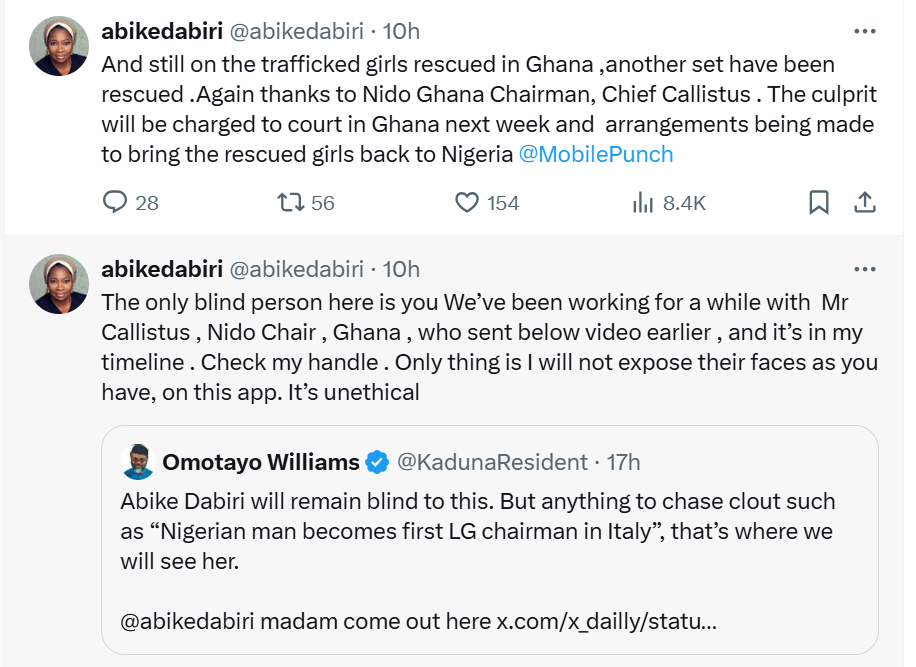Image resolution: width=916 pixels, height=667 pixels.
Task: Like the tweet with 154 likes
Action: point(467,203)
